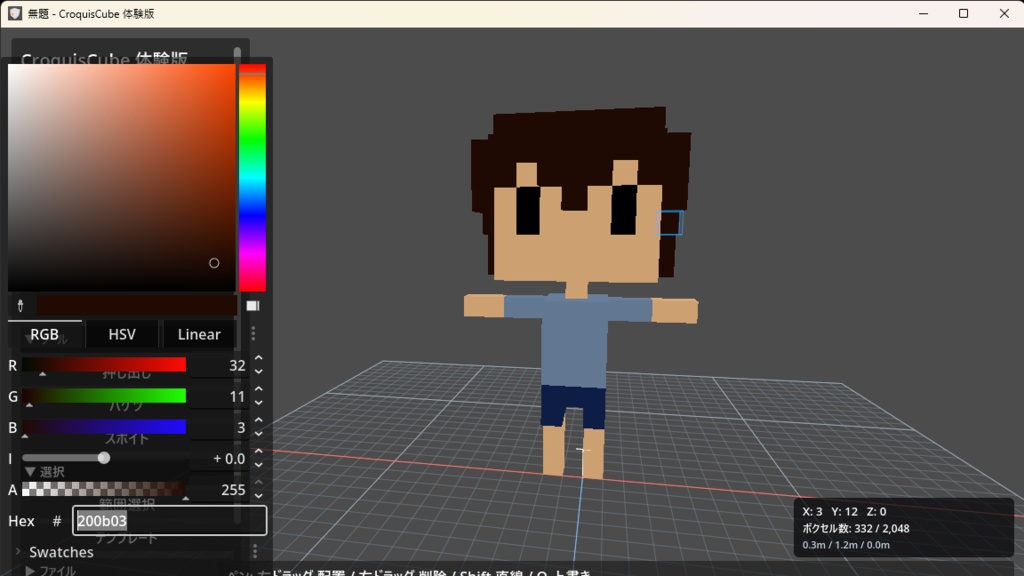The image size is (1024, 576).
Task: Decrease the I intensity with its down arrow
Action: point(259,464)
